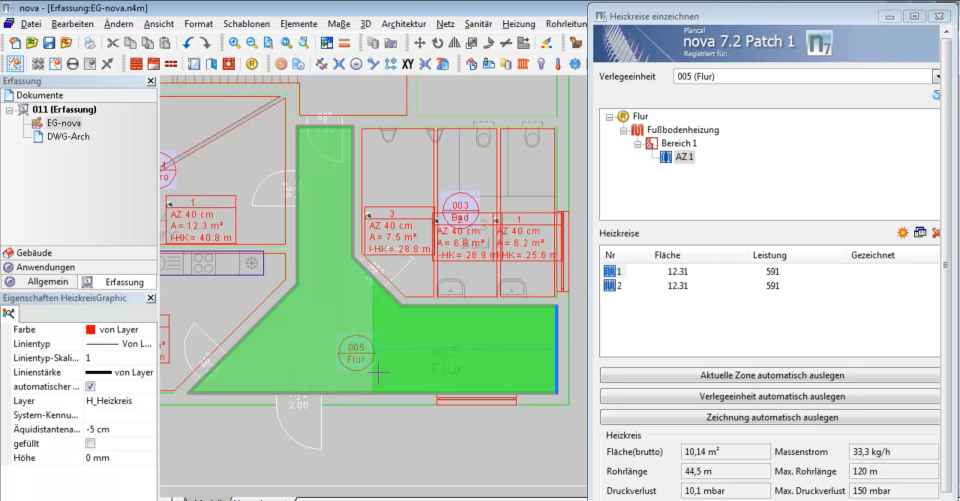The width and height of the screenshot is (960, 501).
Task: Click the sun icon to create new Heizkreis
Action: pyautogui.click(x=902, y=233)
